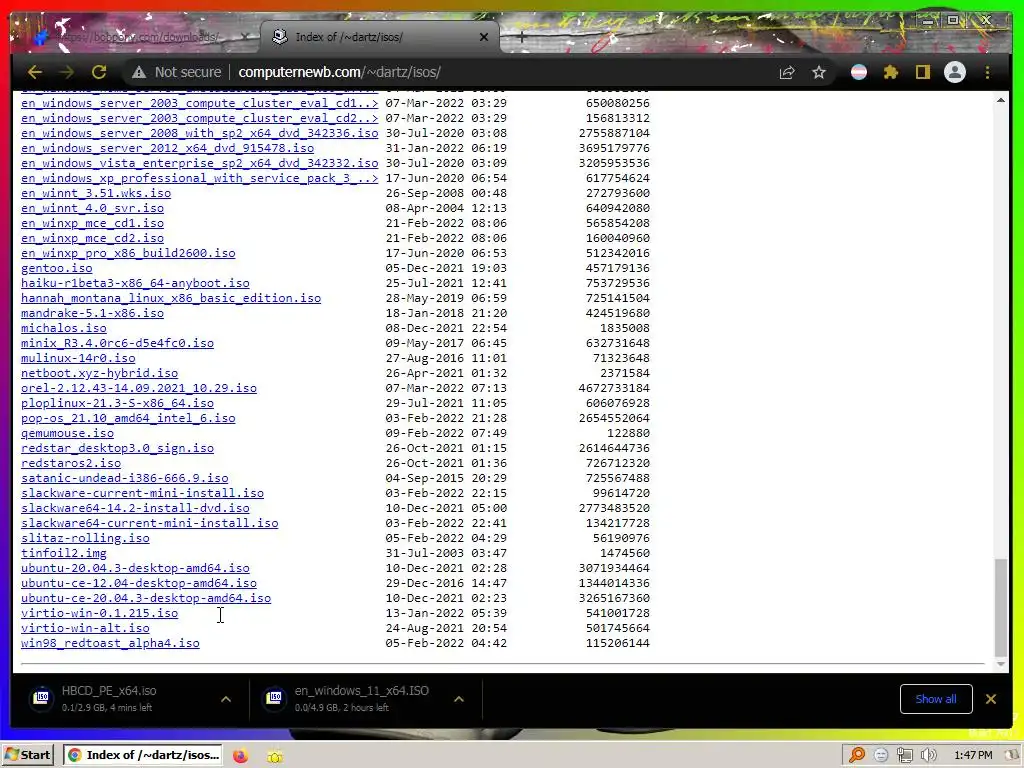Image resolution: width=1024 pixels, height=768 pixels.
Task: Open the Chrome three-dot menu
Action: (987, 72)
